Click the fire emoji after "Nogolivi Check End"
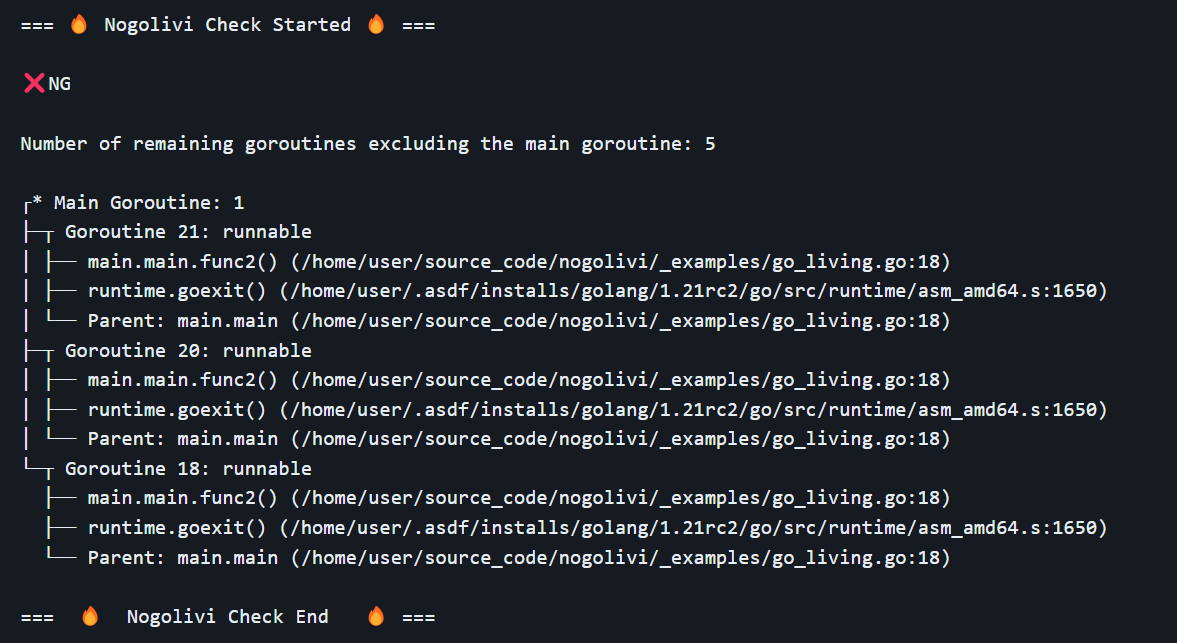This screenshot has height=643, width=1177. (376, 617)
